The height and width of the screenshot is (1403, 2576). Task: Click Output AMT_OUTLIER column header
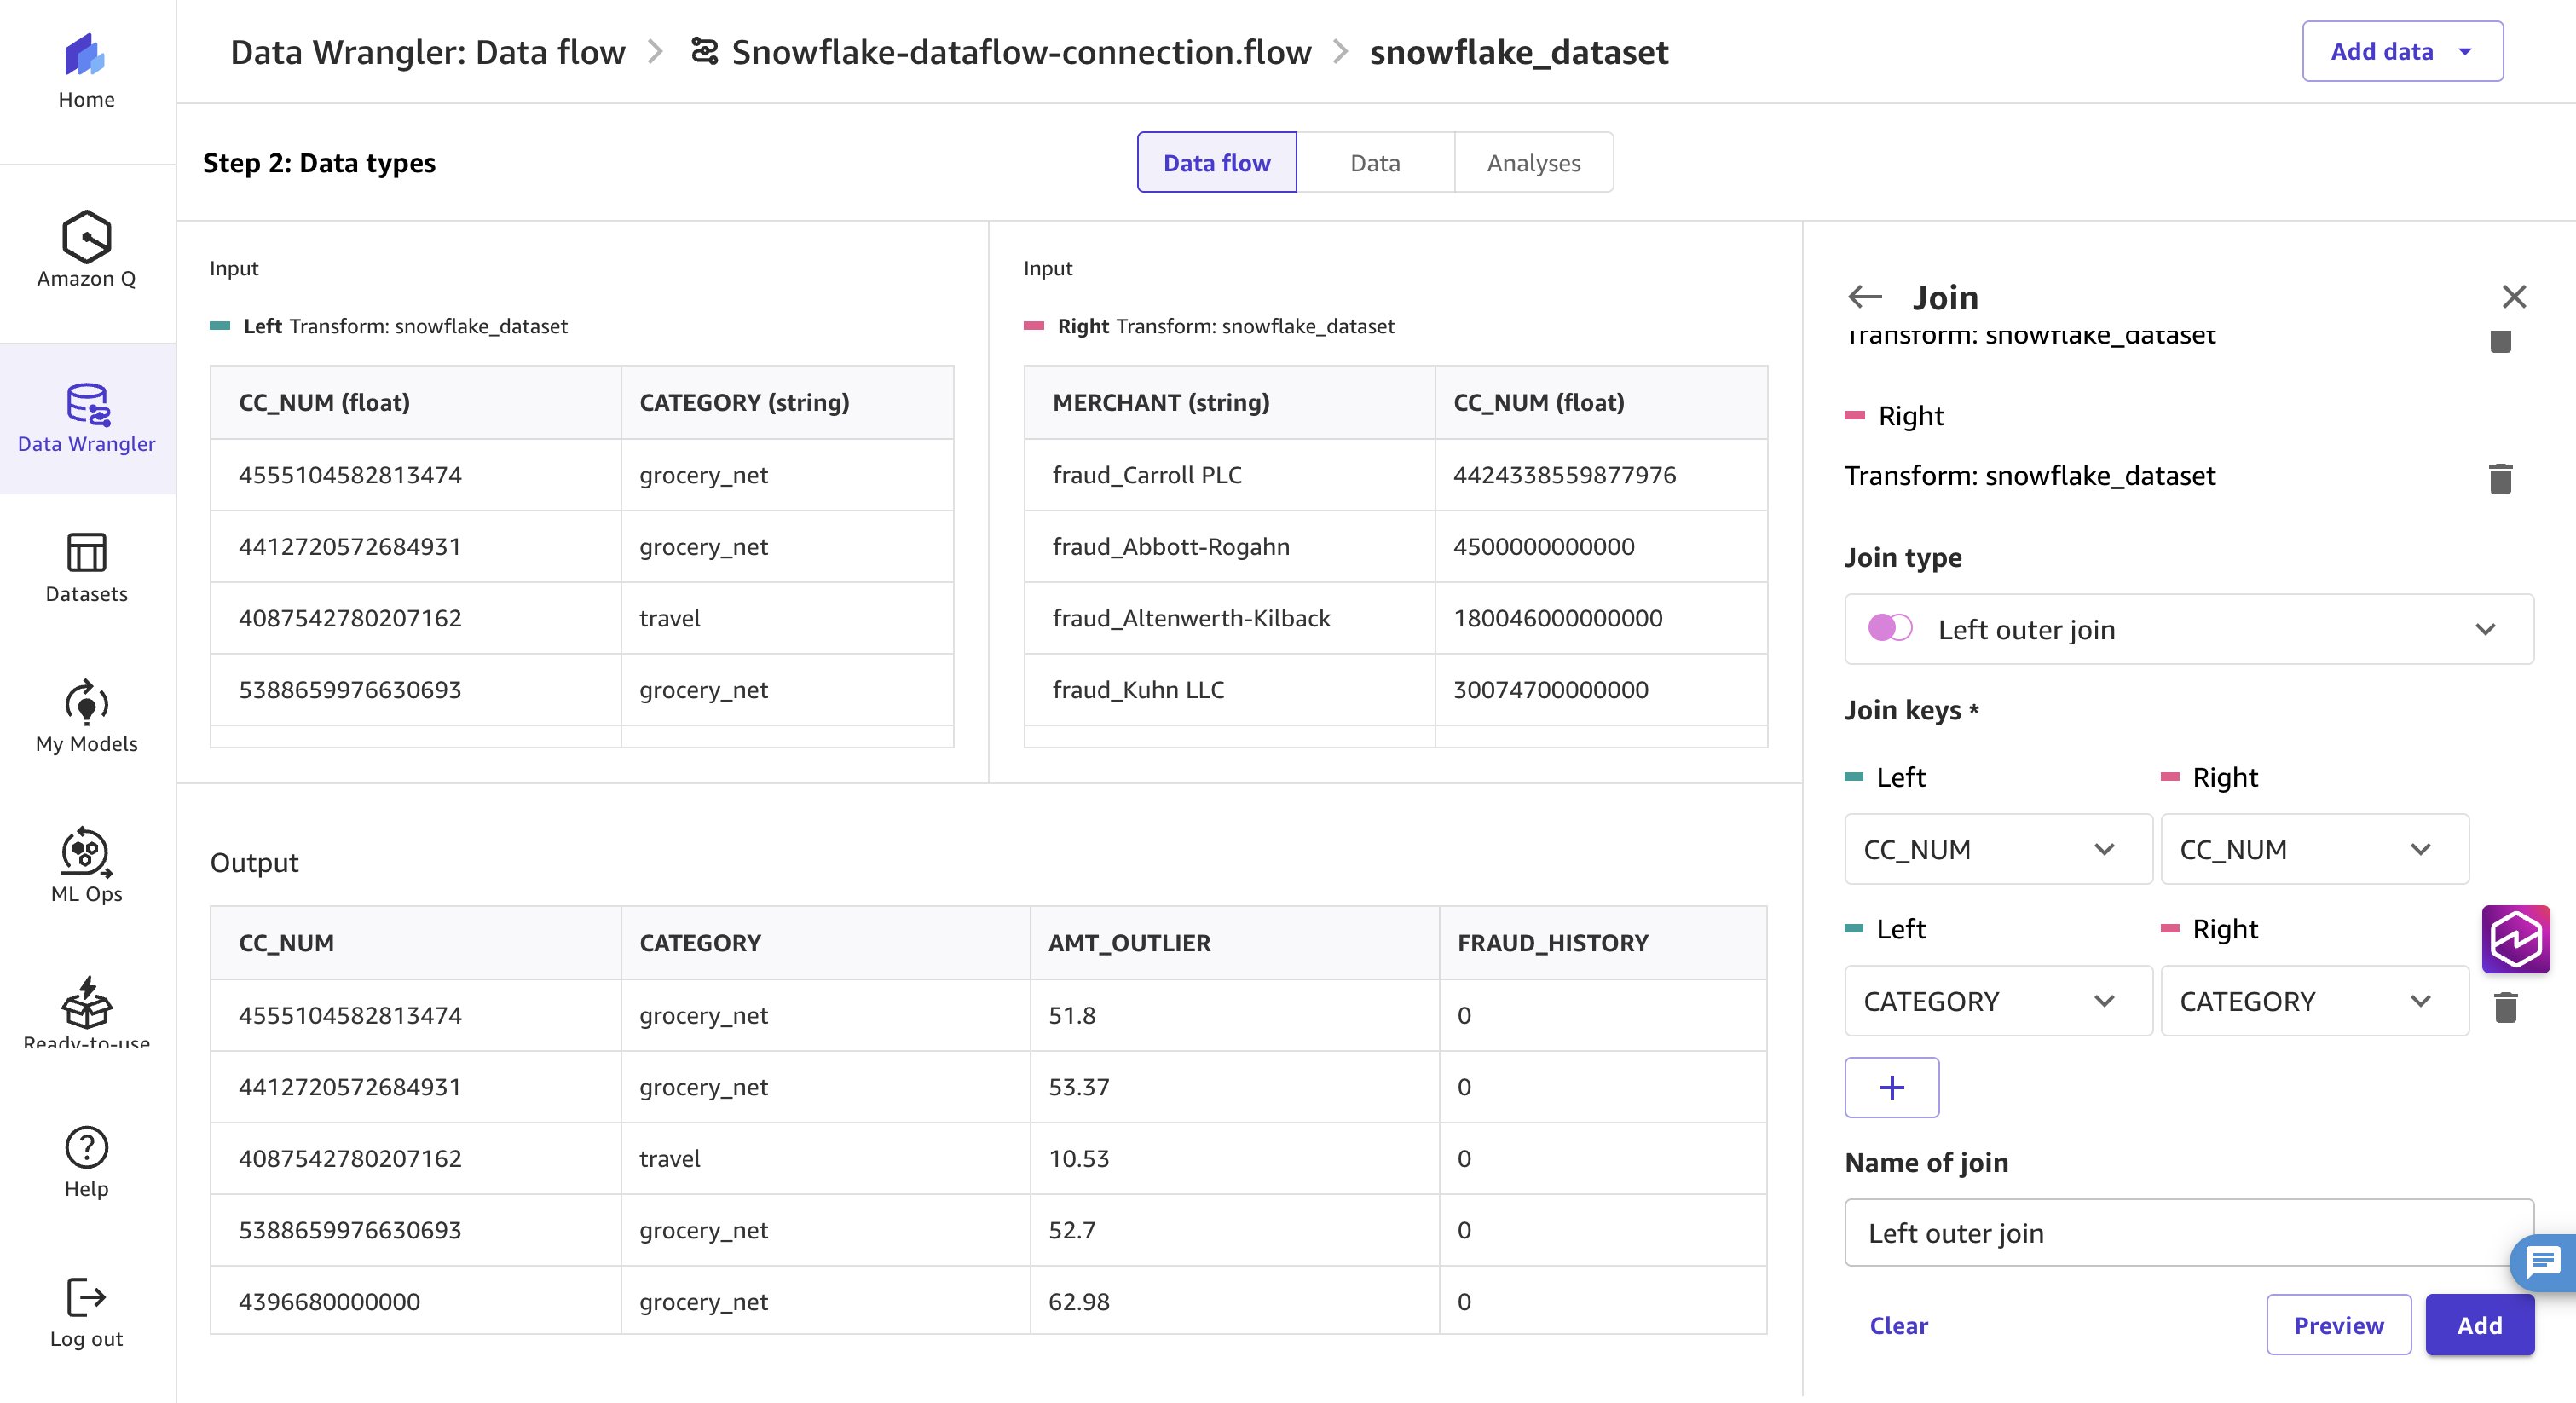pyautogui.click(x=1234, y=942)
